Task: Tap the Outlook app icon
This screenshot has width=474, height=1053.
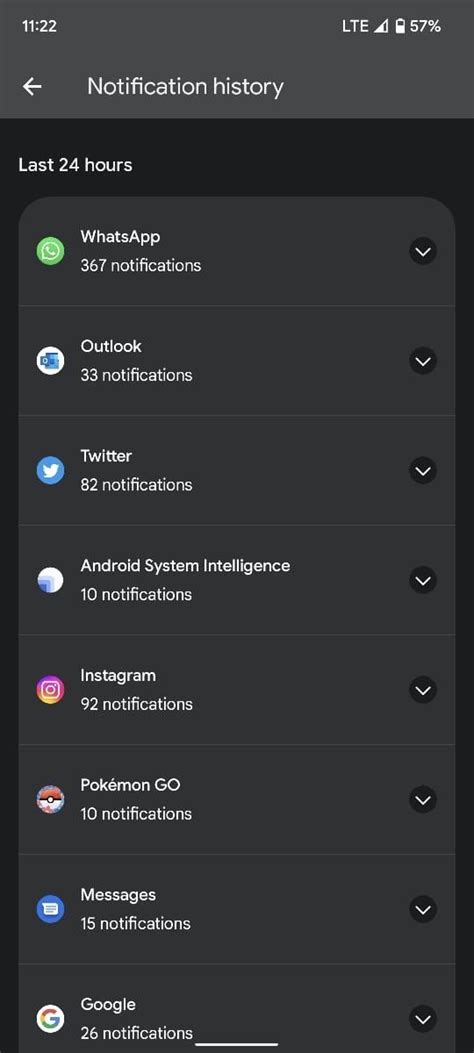Action: coord(50,361)
